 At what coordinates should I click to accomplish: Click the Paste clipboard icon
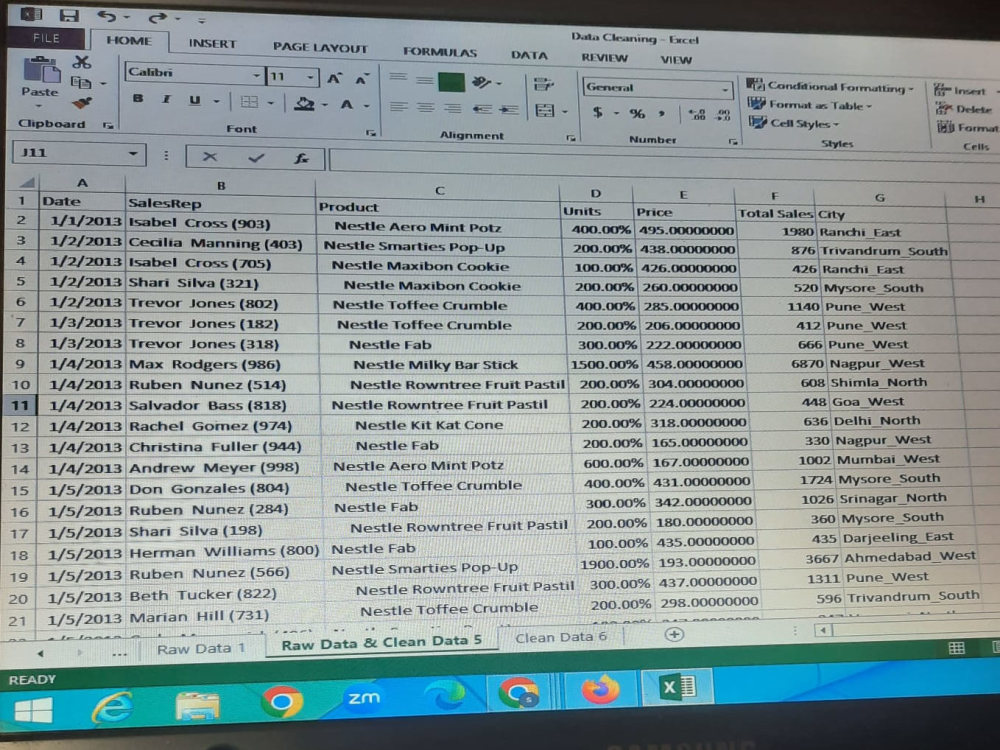click(41, 71)
